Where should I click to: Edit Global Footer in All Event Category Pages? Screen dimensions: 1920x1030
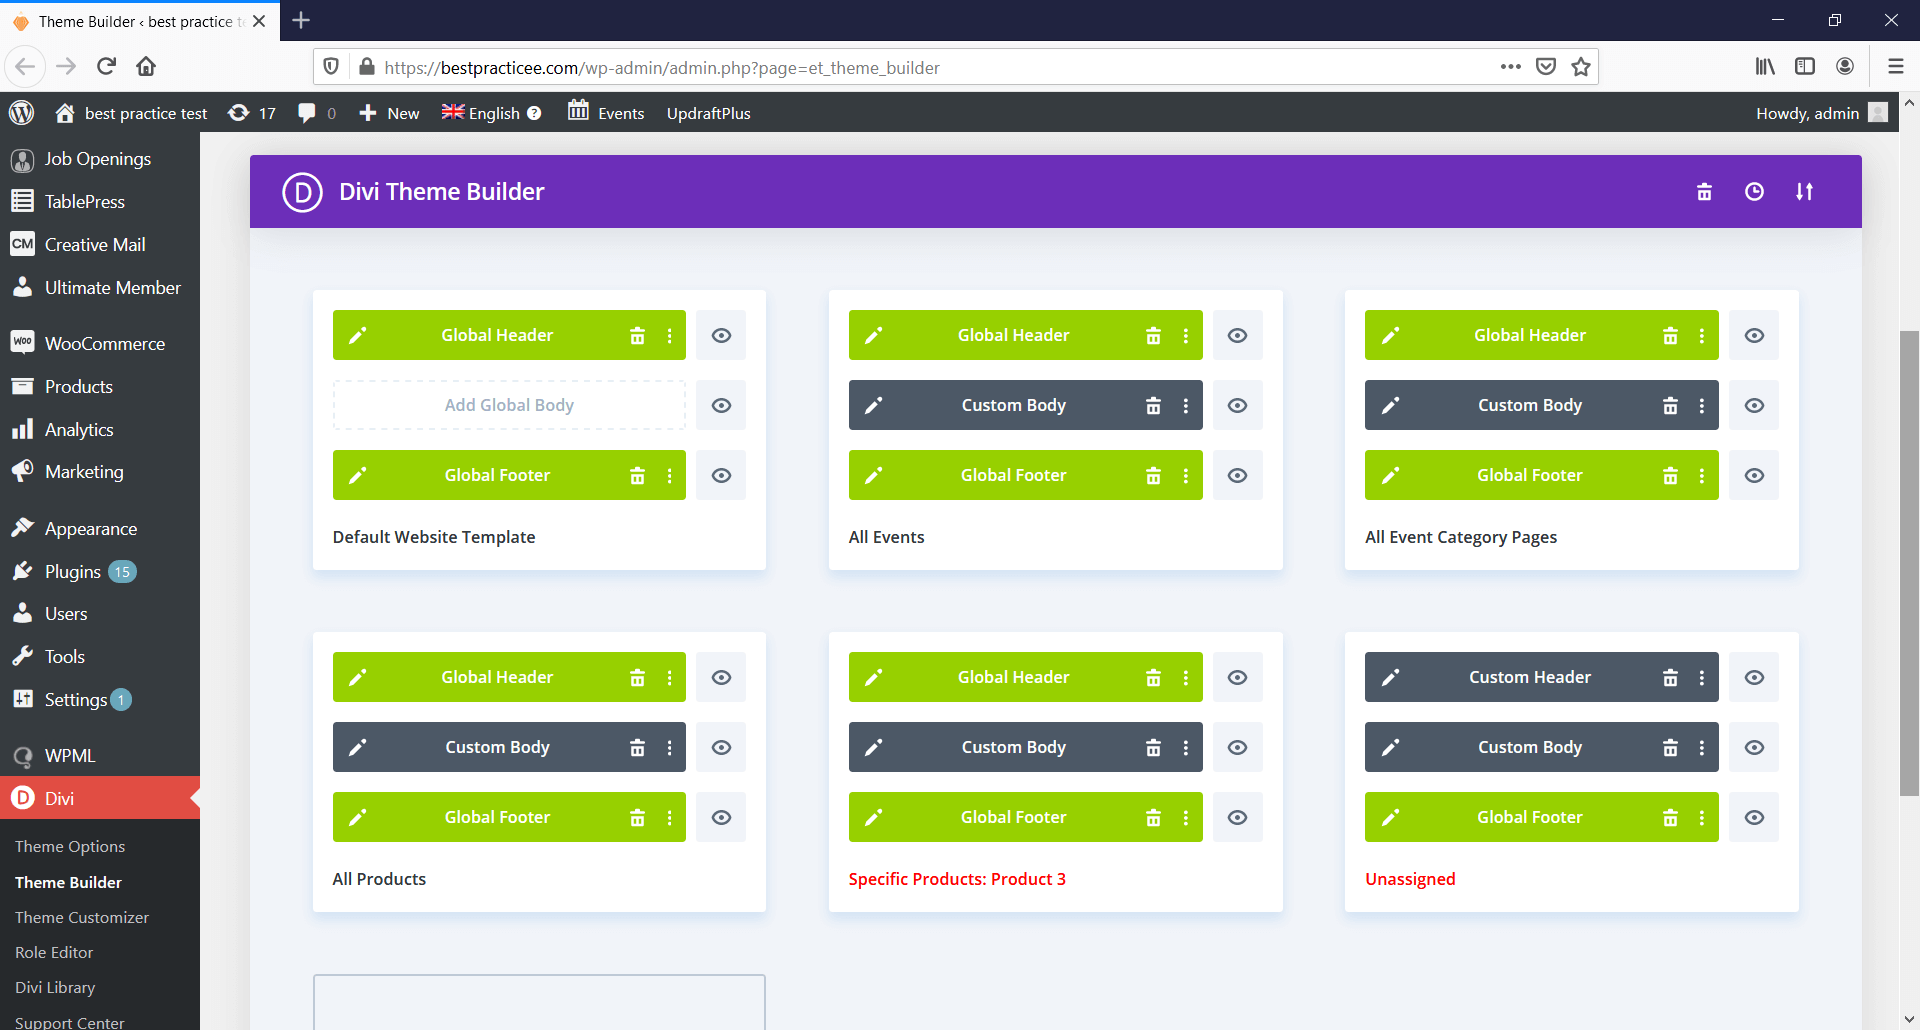point(1390,476)
